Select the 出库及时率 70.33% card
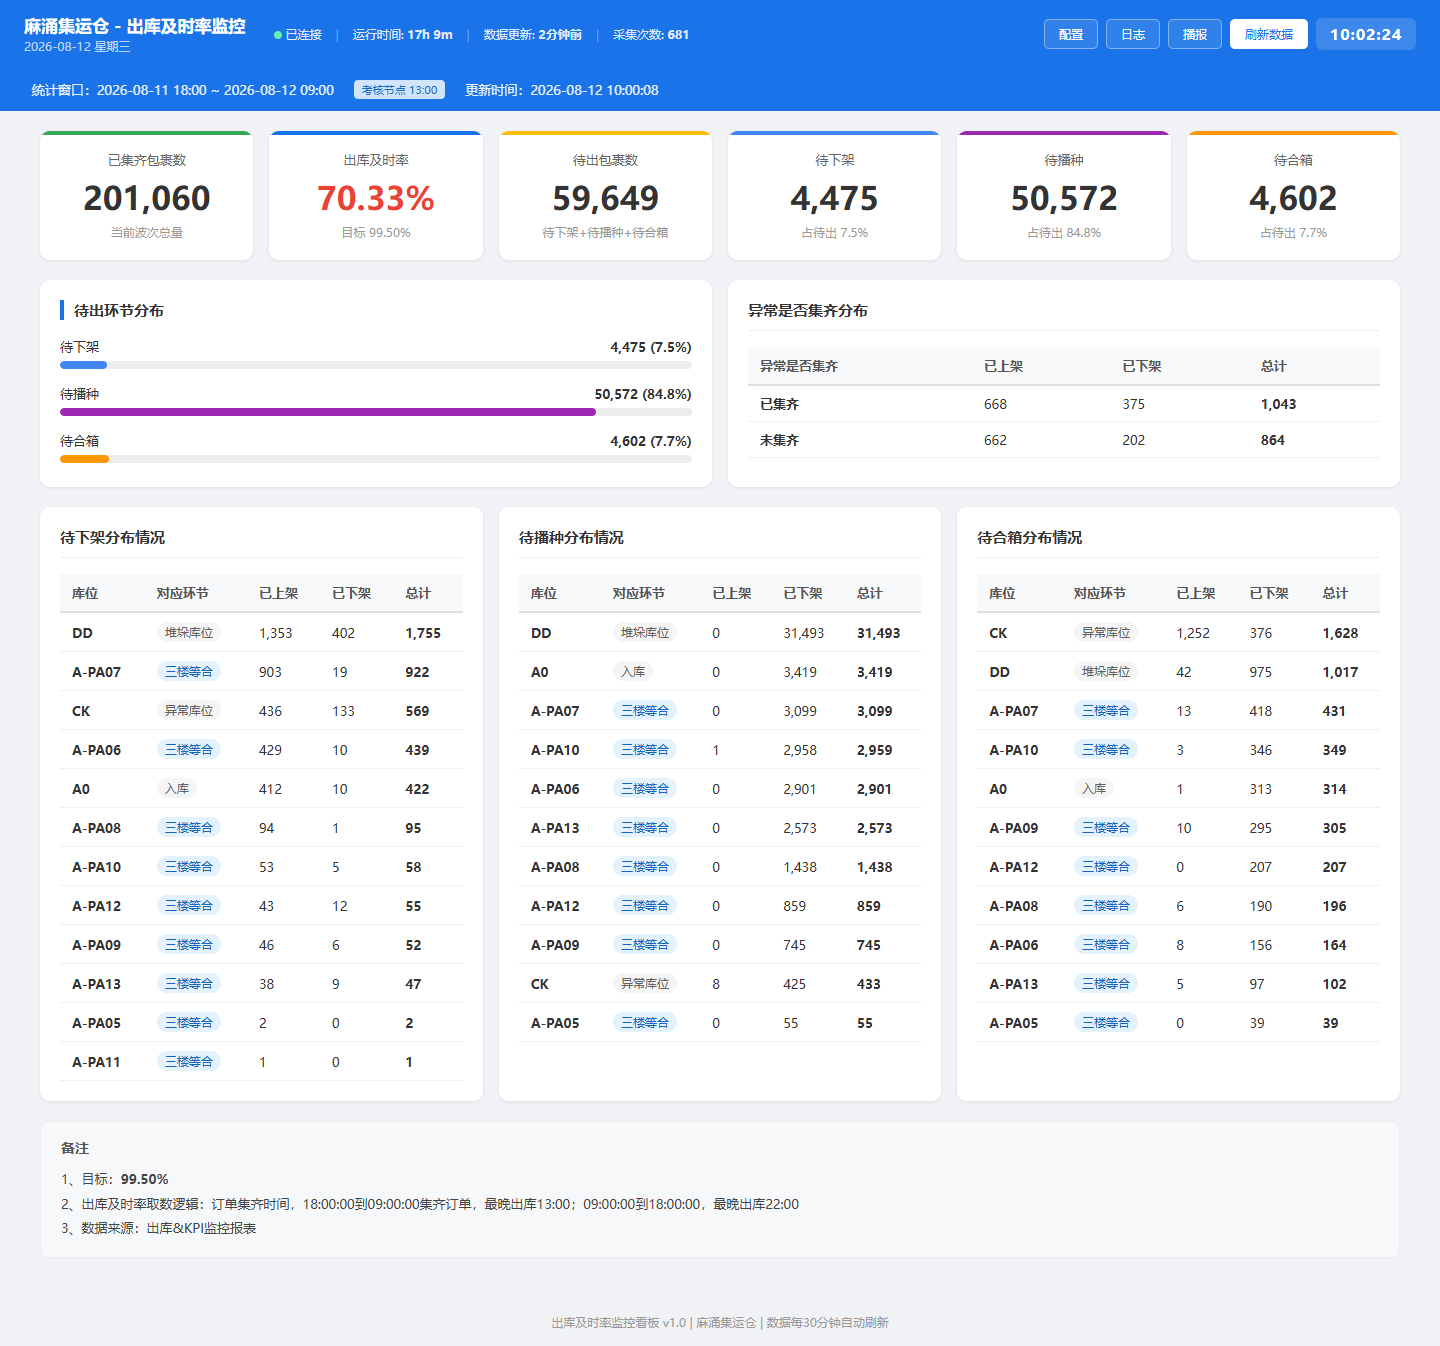Viewport: 1440px width, 1346px height. [376, 196]
